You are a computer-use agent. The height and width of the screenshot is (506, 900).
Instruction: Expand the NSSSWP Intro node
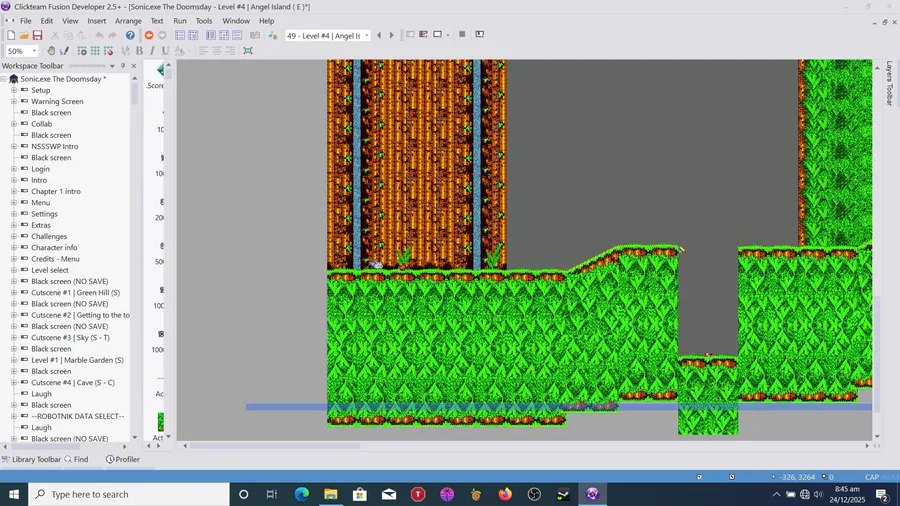(x=14, y=146)
